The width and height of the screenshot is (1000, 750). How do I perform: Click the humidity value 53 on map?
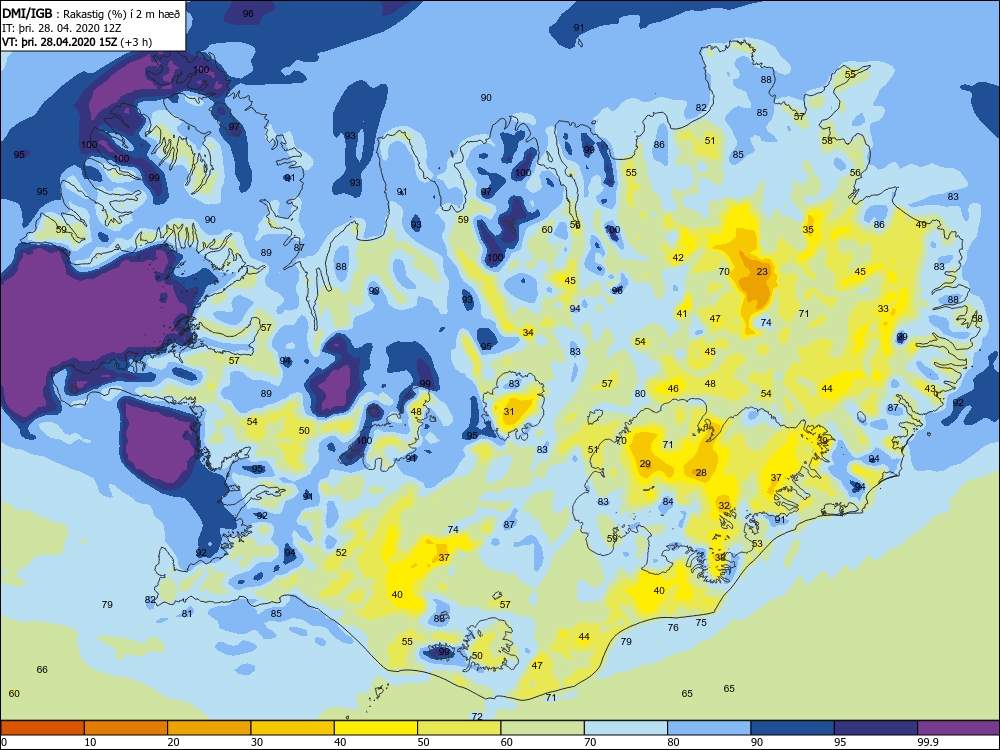757,544
